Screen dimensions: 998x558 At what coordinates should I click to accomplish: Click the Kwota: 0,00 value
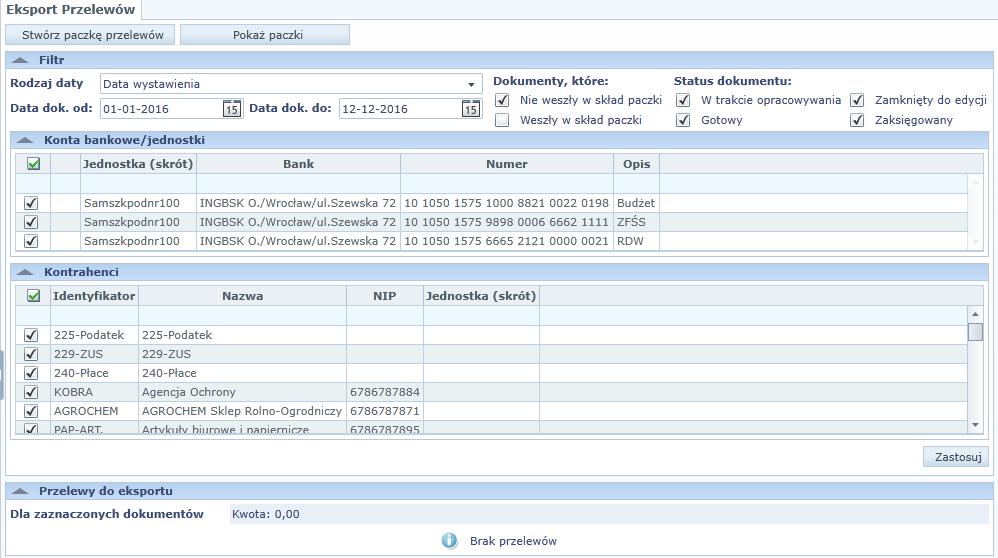point(265,514)
